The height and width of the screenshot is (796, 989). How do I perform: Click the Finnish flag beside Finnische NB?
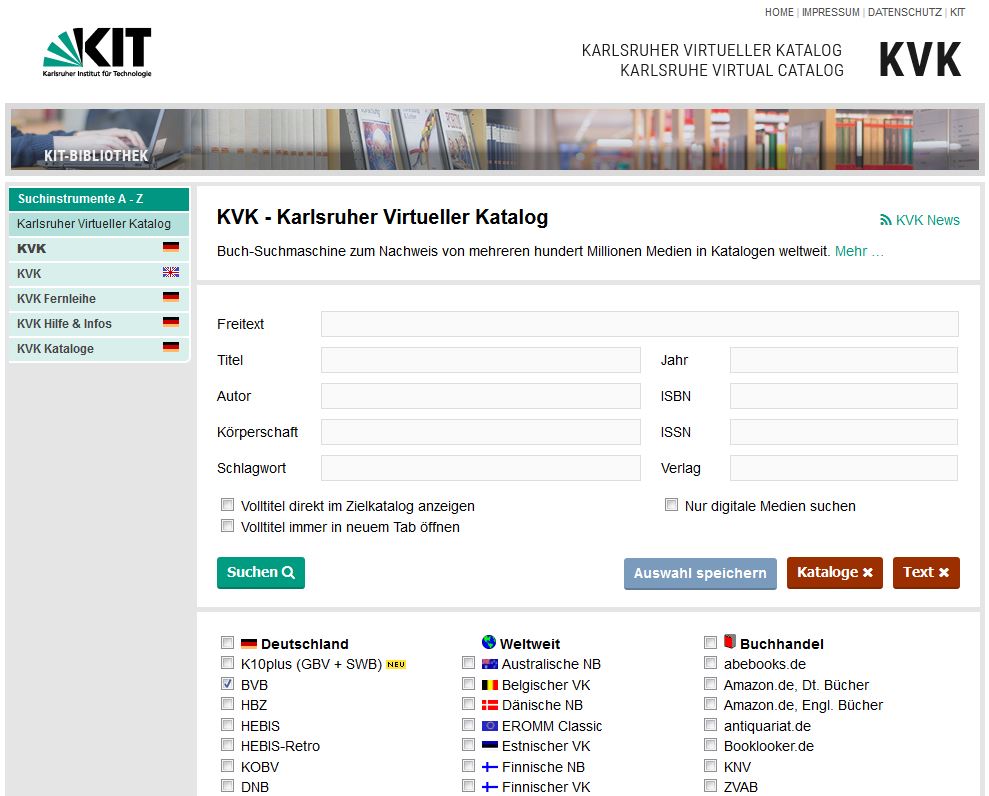tap(489, 767)
